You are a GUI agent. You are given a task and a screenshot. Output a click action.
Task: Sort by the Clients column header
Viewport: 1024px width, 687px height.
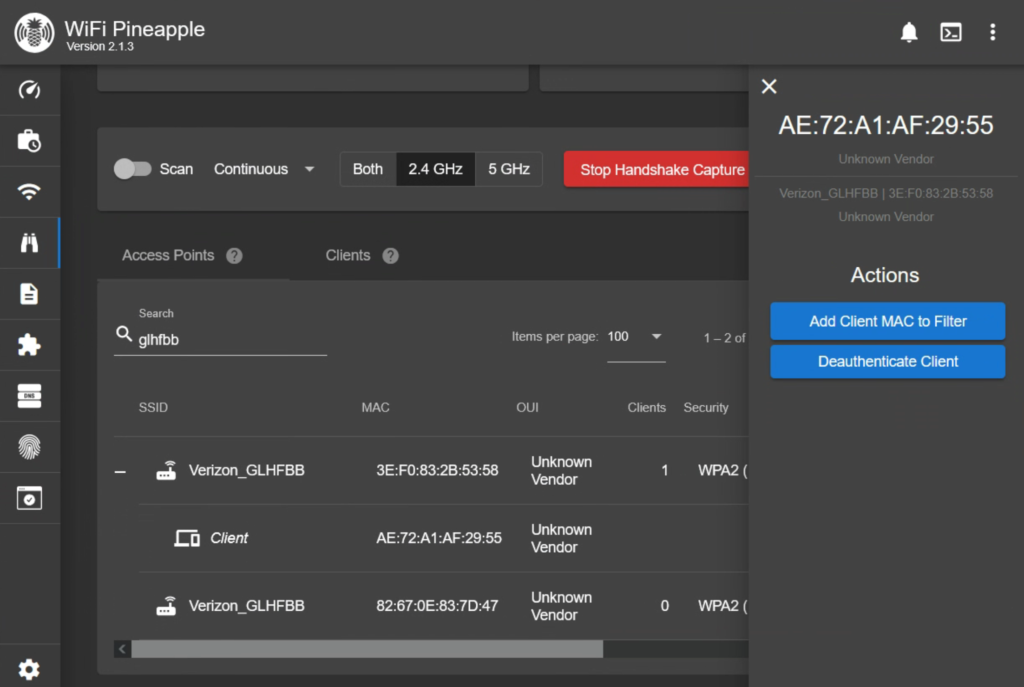[x=647, y=407]
